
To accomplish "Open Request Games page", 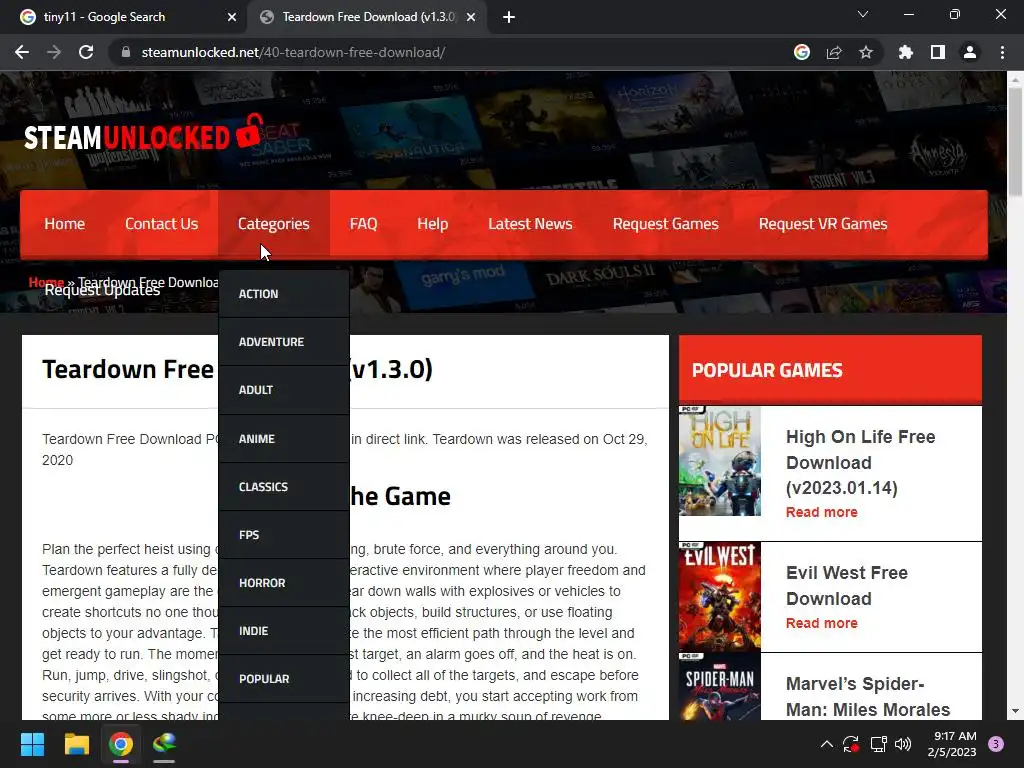I will coord(665,224).
